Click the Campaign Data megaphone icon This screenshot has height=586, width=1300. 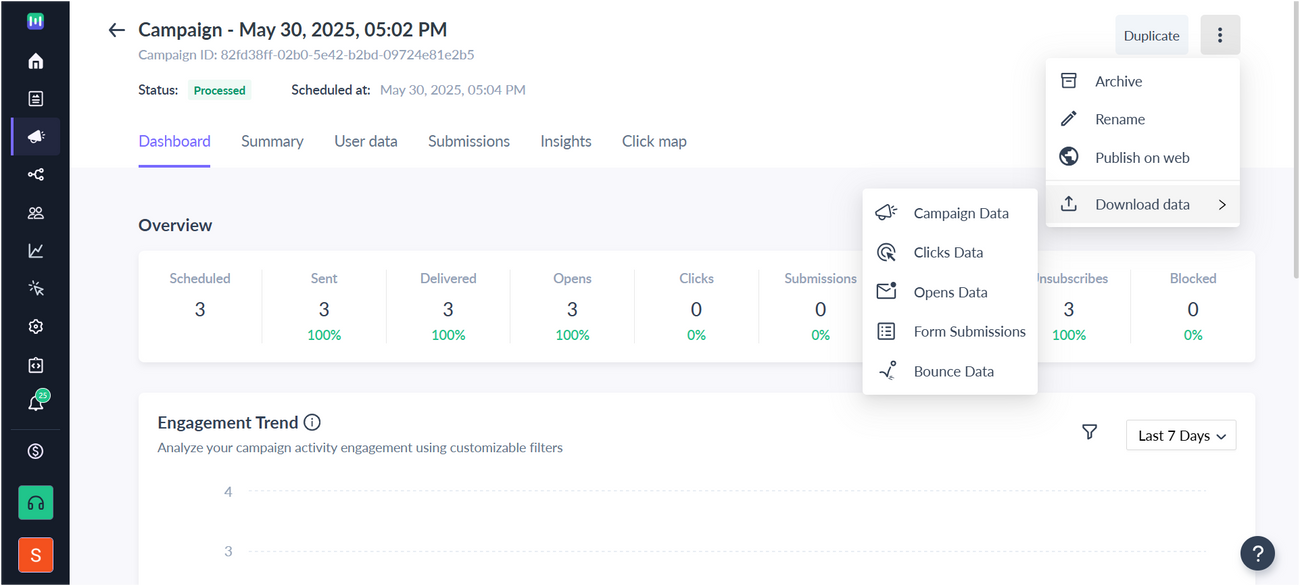[886, 213]
